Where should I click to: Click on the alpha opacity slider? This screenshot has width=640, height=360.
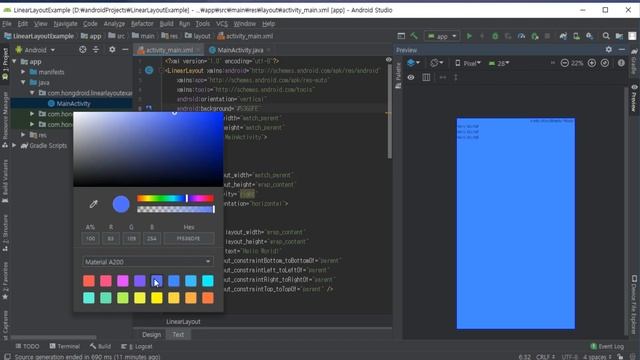175,209
